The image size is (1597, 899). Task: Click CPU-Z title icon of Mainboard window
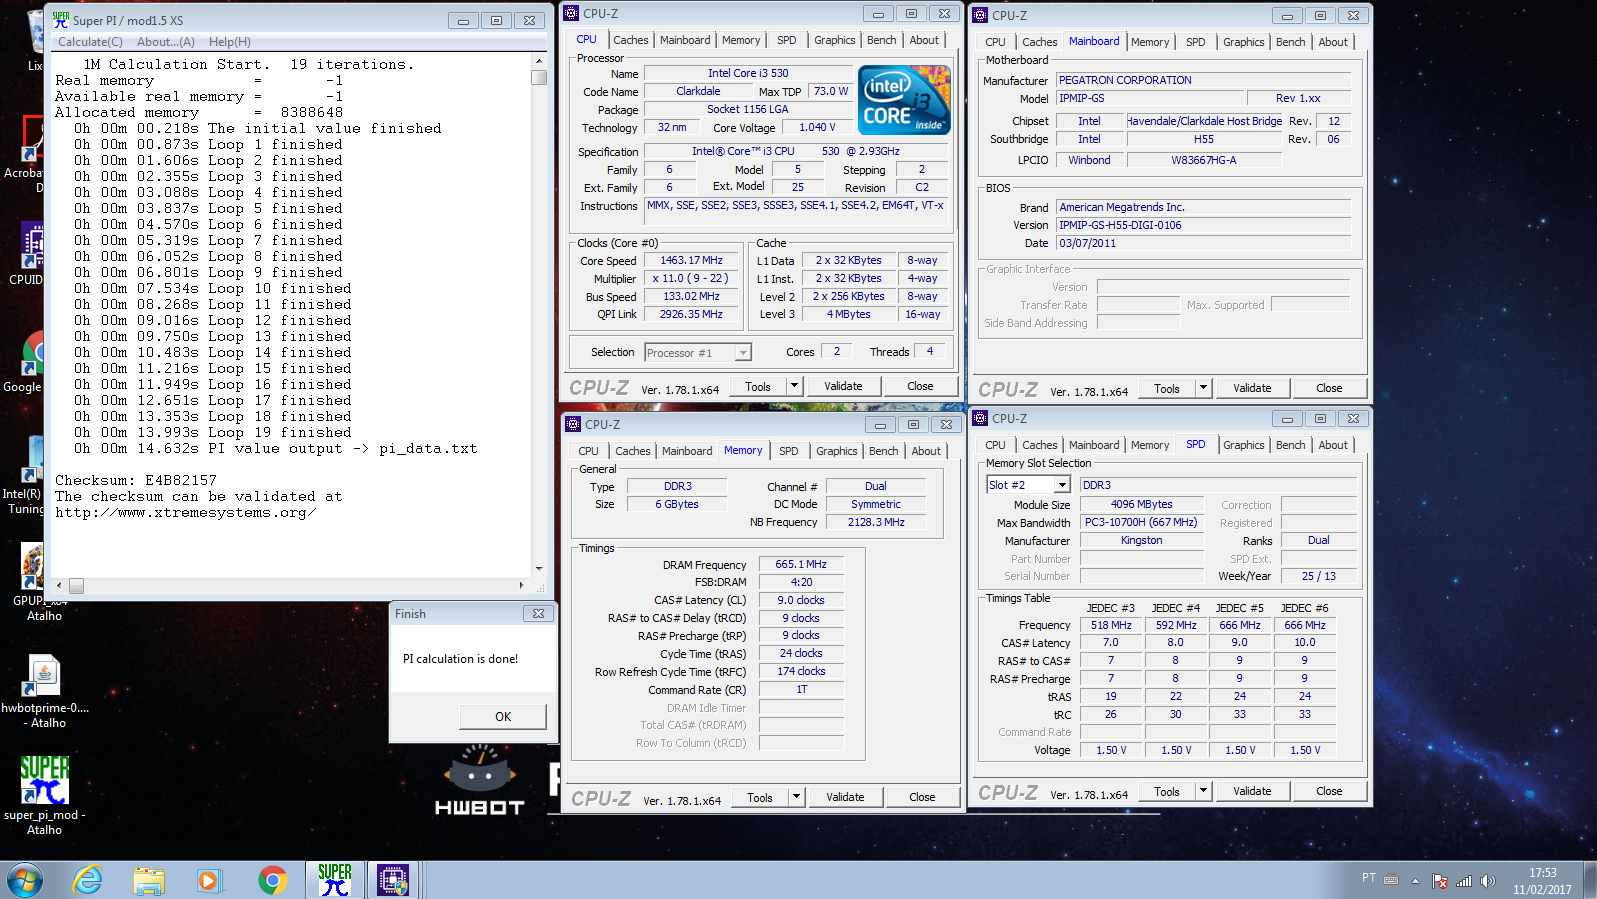coord(980,15)
